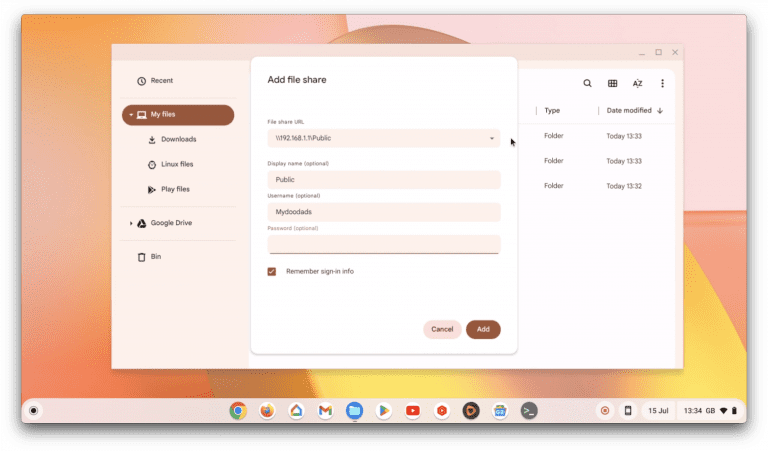Open the AZ sort options
Viewport: 768px width, 451px height.
637,84
